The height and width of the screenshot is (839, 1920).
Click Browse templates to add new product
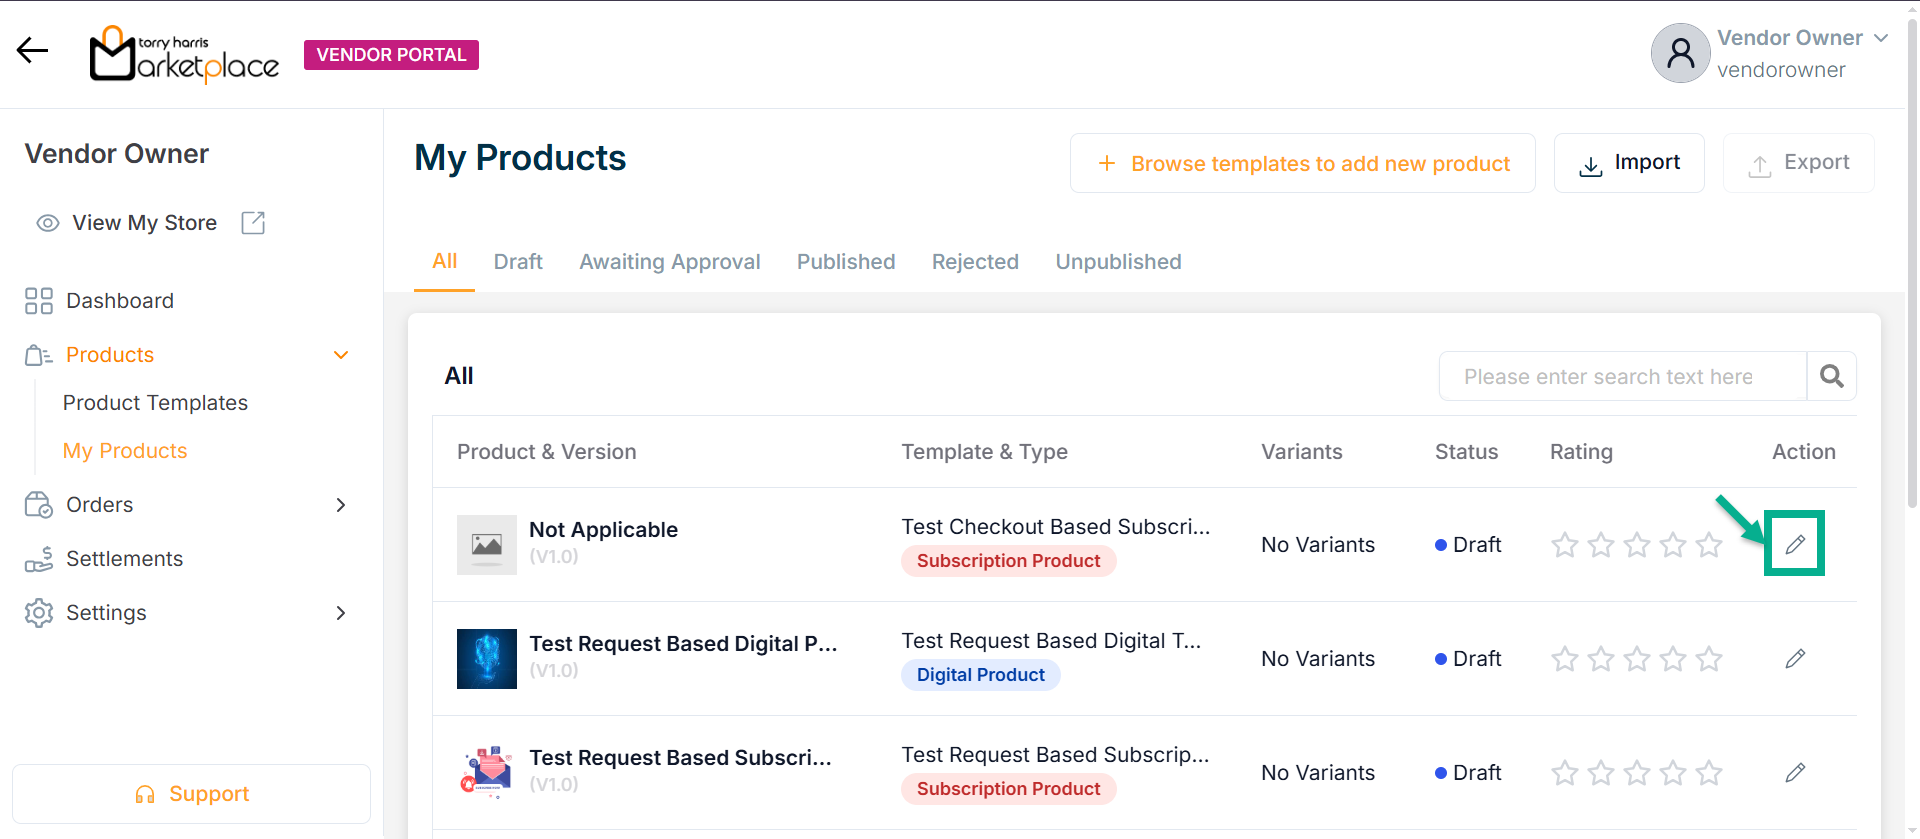[1302, 163]
